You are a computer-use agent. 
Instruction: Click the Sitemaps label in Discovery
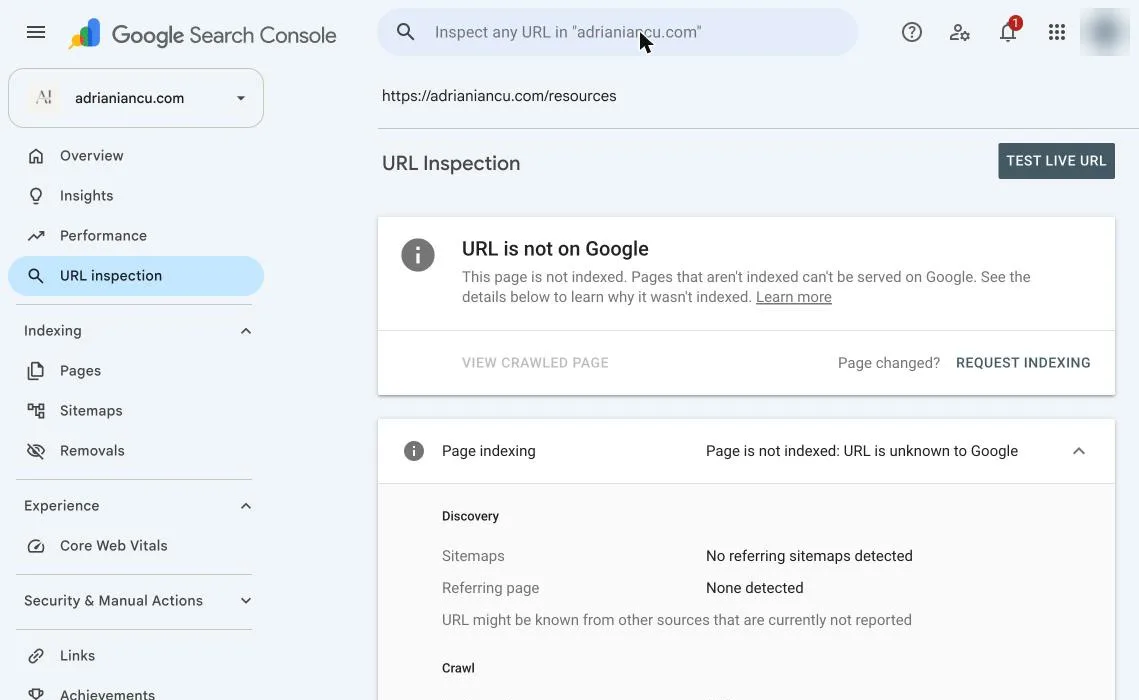click(x=473, y=556)
